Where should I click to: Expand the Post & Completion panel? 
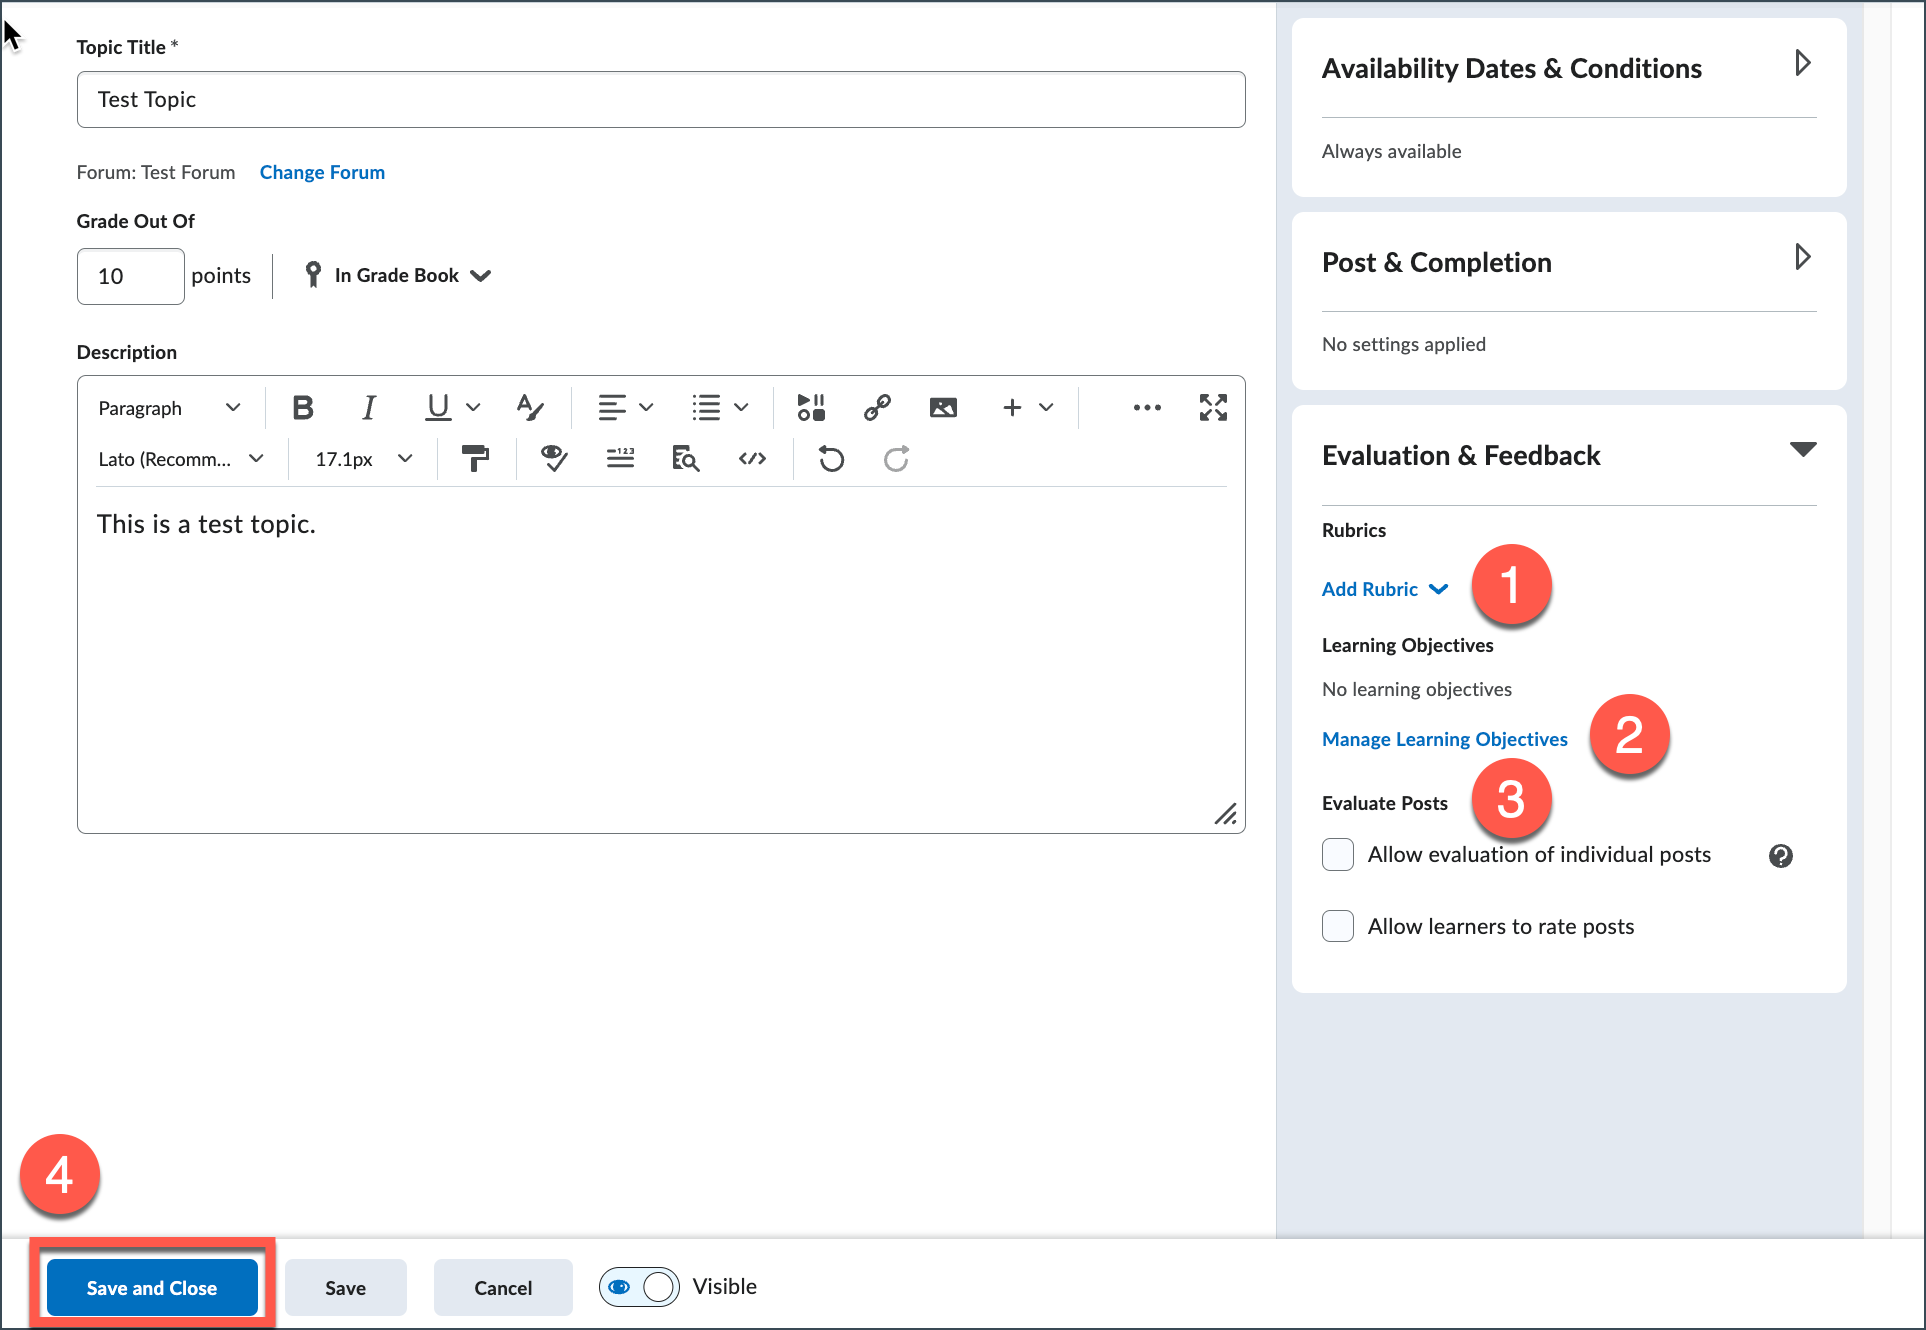(x=1803, y=257)
